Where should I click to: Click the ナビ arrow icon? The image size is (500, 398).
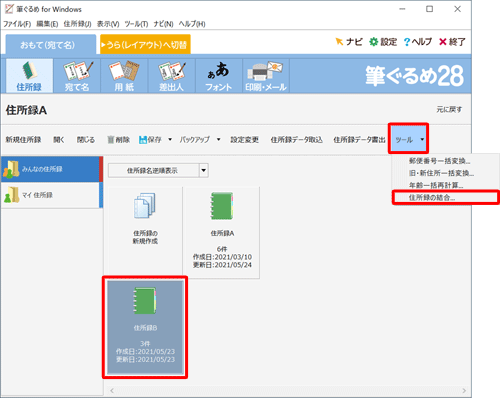click(x=349, y=42)
